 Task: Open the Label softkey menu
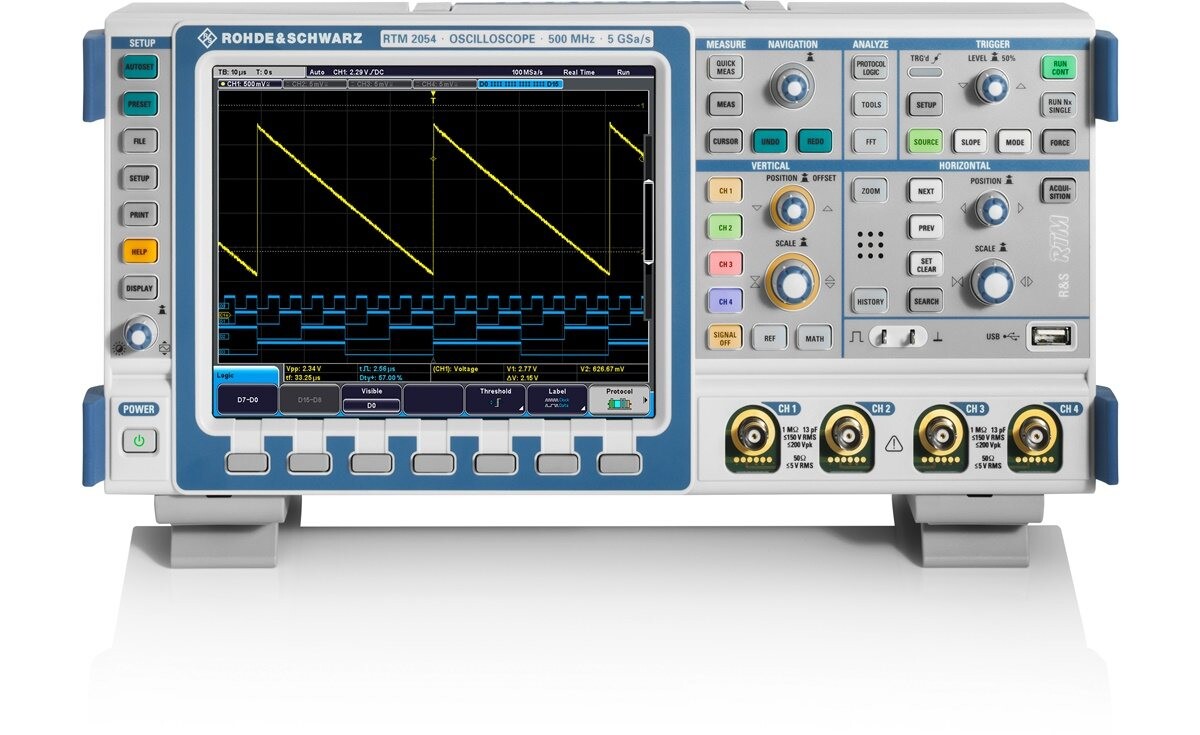pos(557,399)
